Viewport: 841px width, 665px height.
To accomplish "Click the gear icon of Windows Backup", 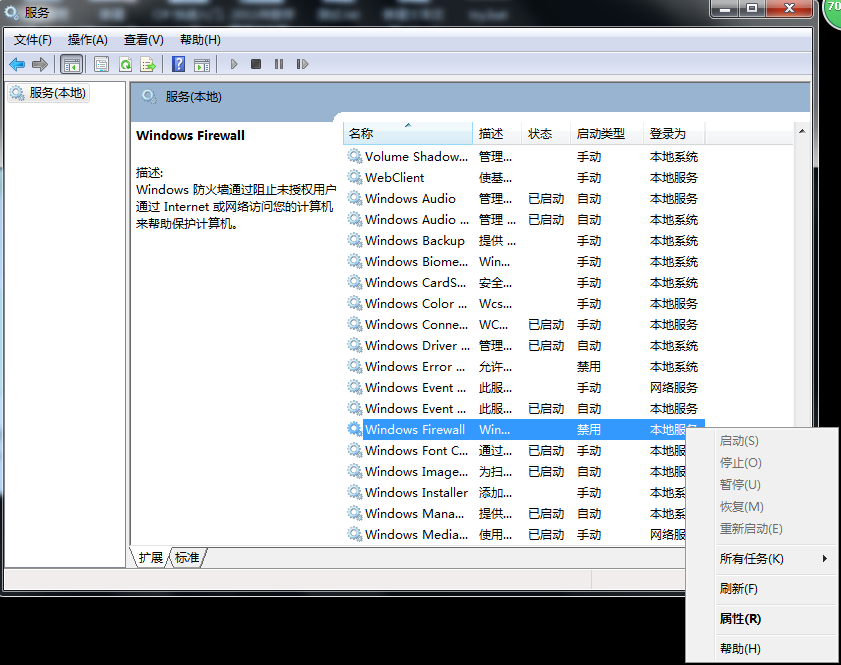I will [355, 240].
